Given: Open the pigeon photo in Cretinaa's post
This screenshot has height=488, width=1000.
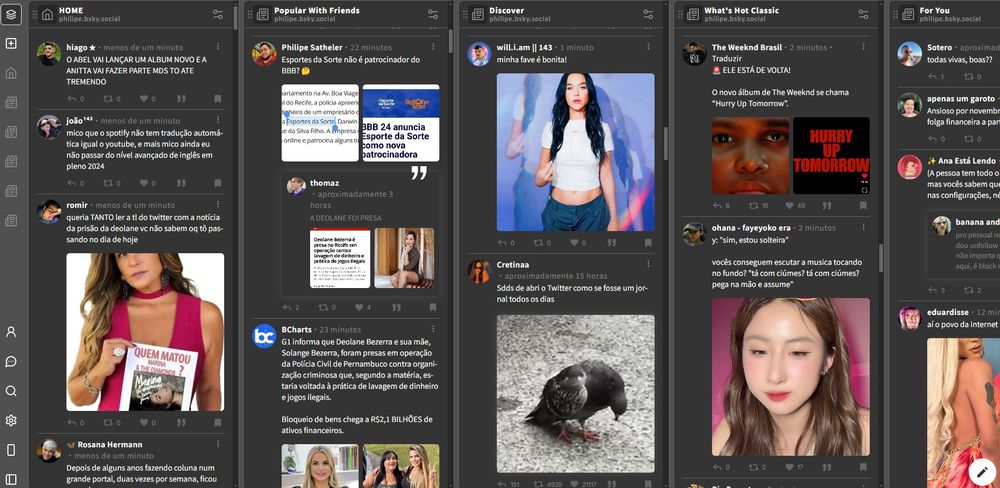Looking at the screenshot, I should coord(575,394).
